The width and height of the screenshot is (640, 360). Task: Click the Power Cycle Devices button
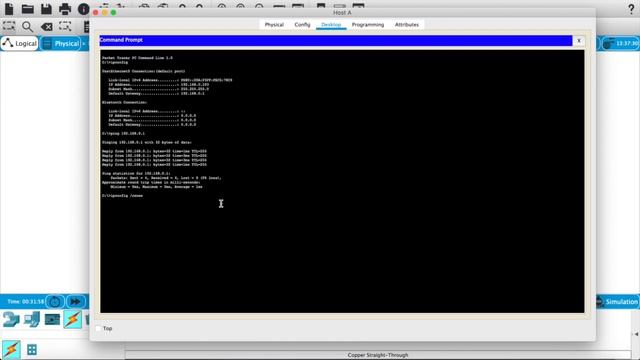tap(55, 302)
